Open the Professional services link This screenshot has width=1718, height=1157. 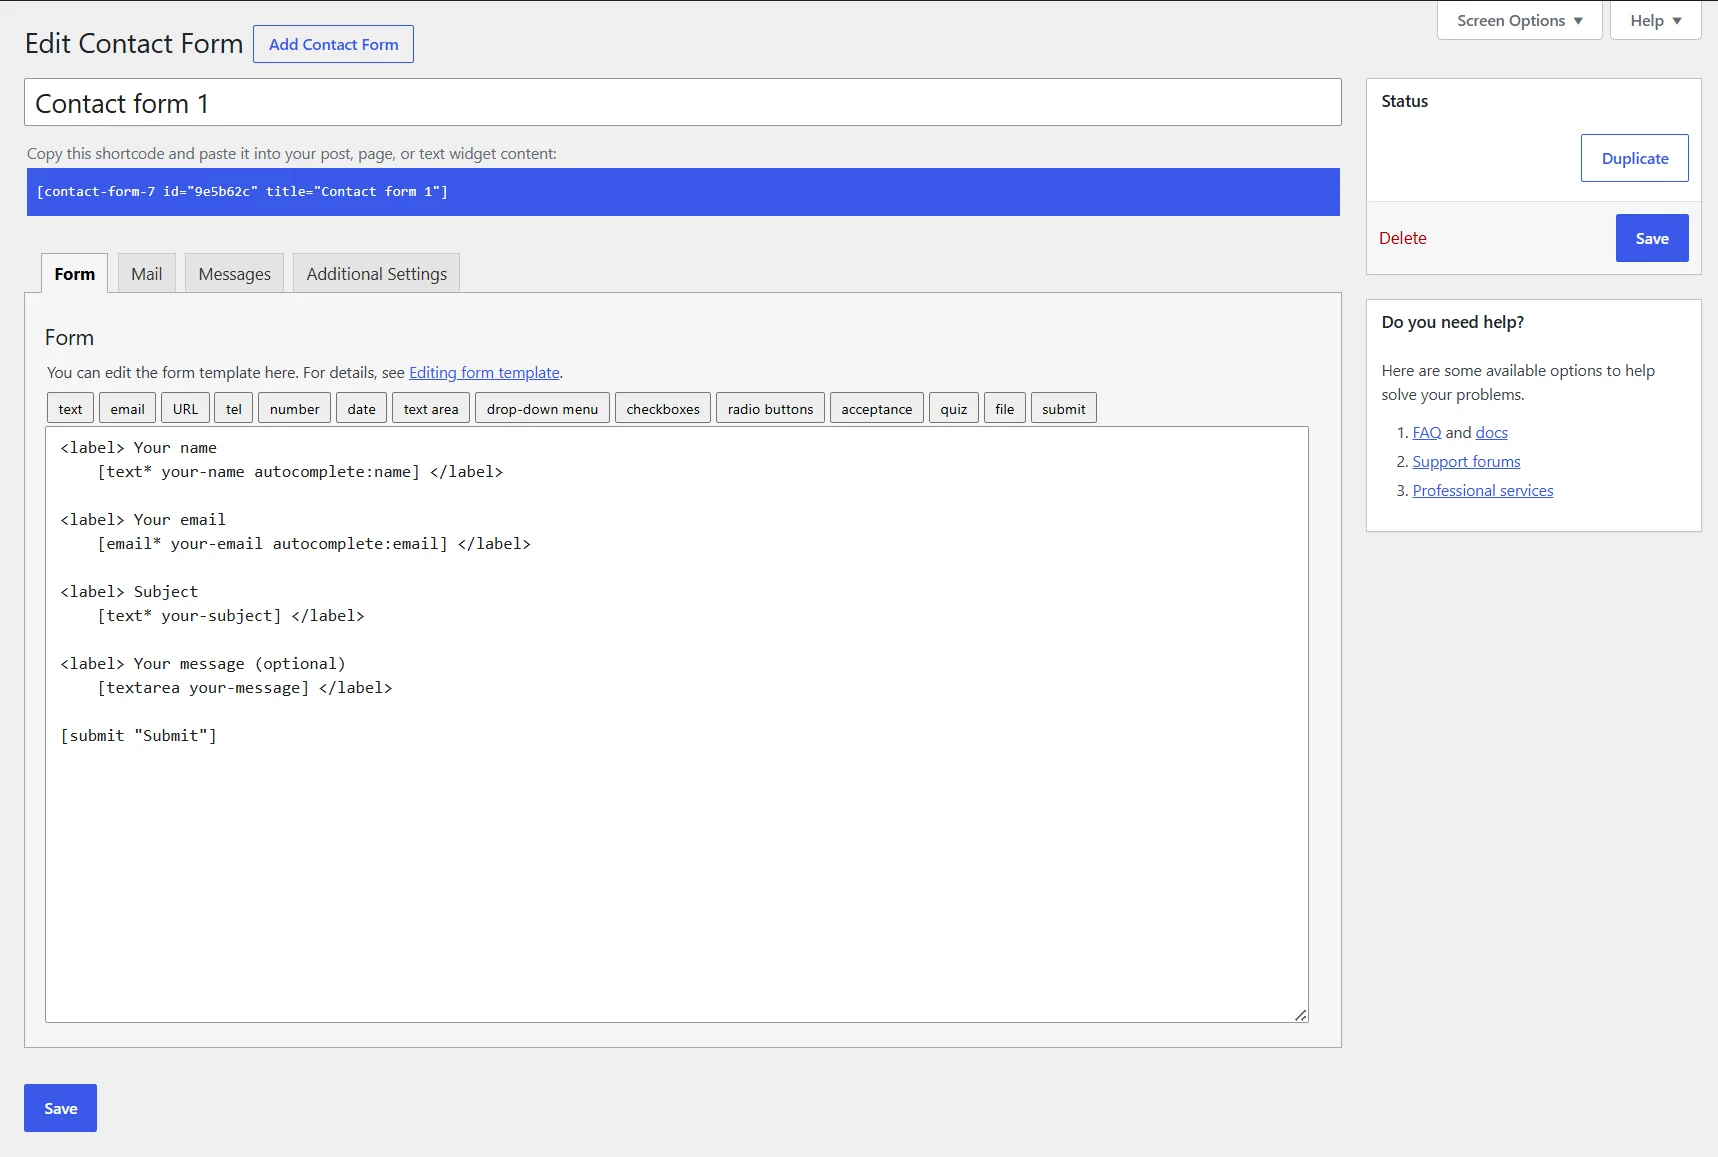click(1483, 490)
